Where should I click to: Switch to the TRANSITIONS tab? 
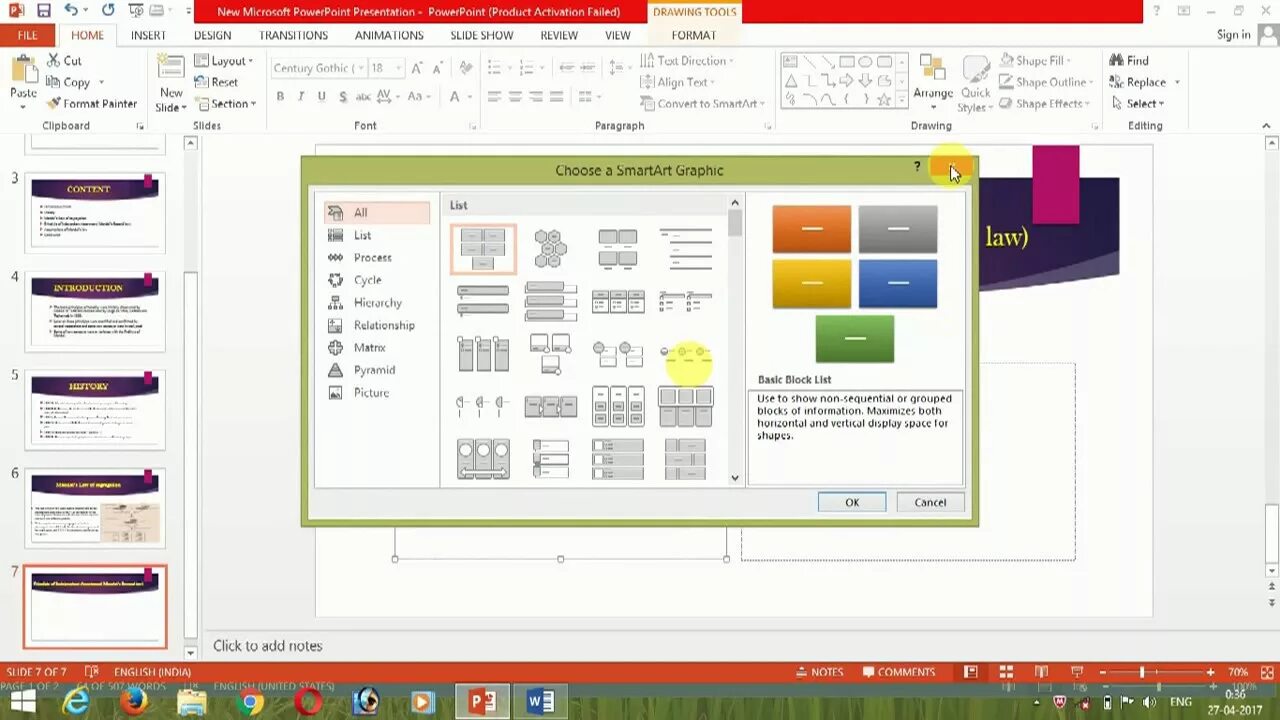pyautogui.click(x=293, y=35)
